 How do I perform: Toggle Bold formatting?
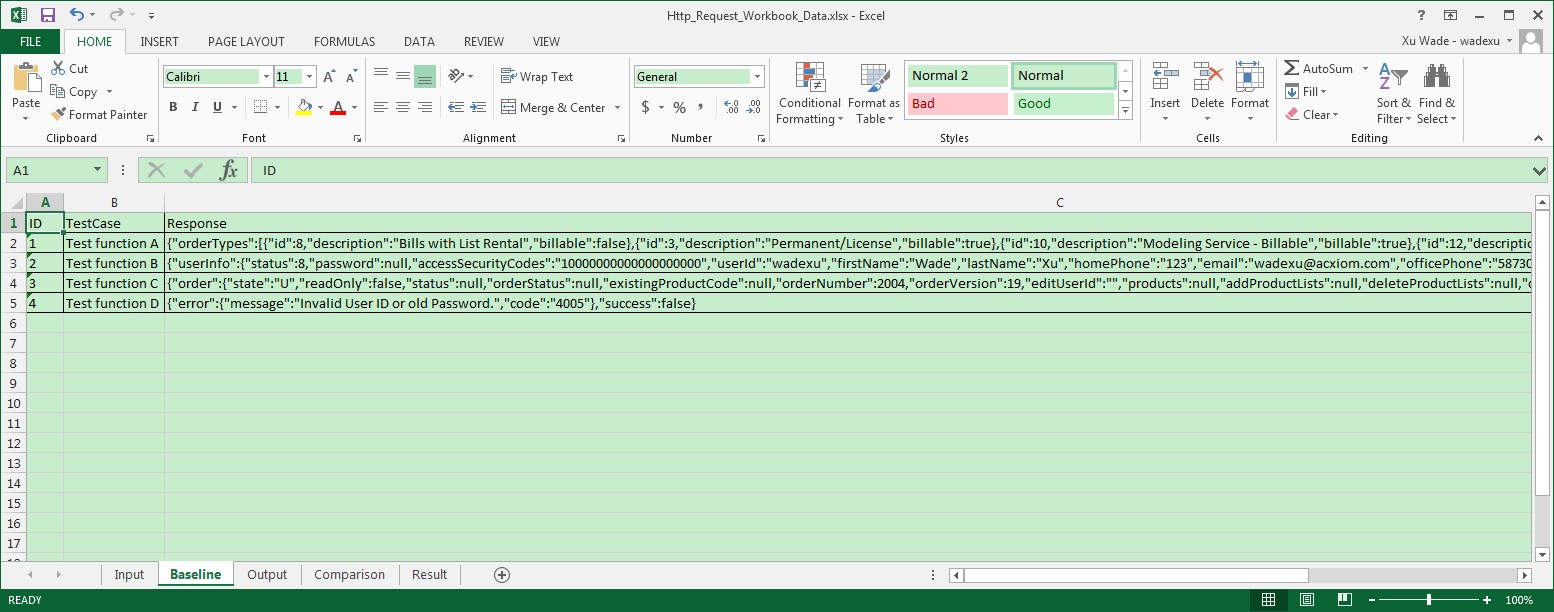[173, 107]
